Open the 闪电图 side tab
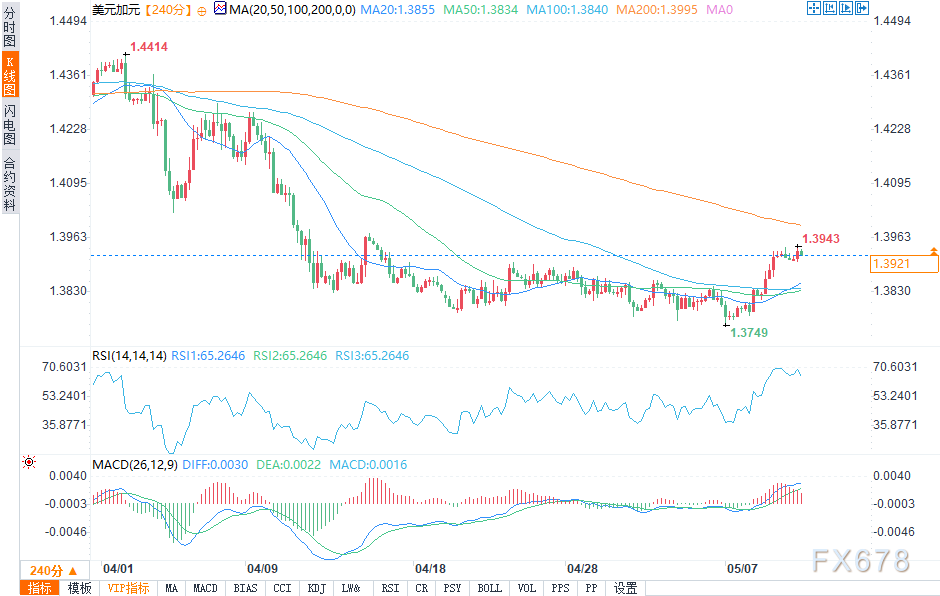The image size is (940, 596). [9, 124]
